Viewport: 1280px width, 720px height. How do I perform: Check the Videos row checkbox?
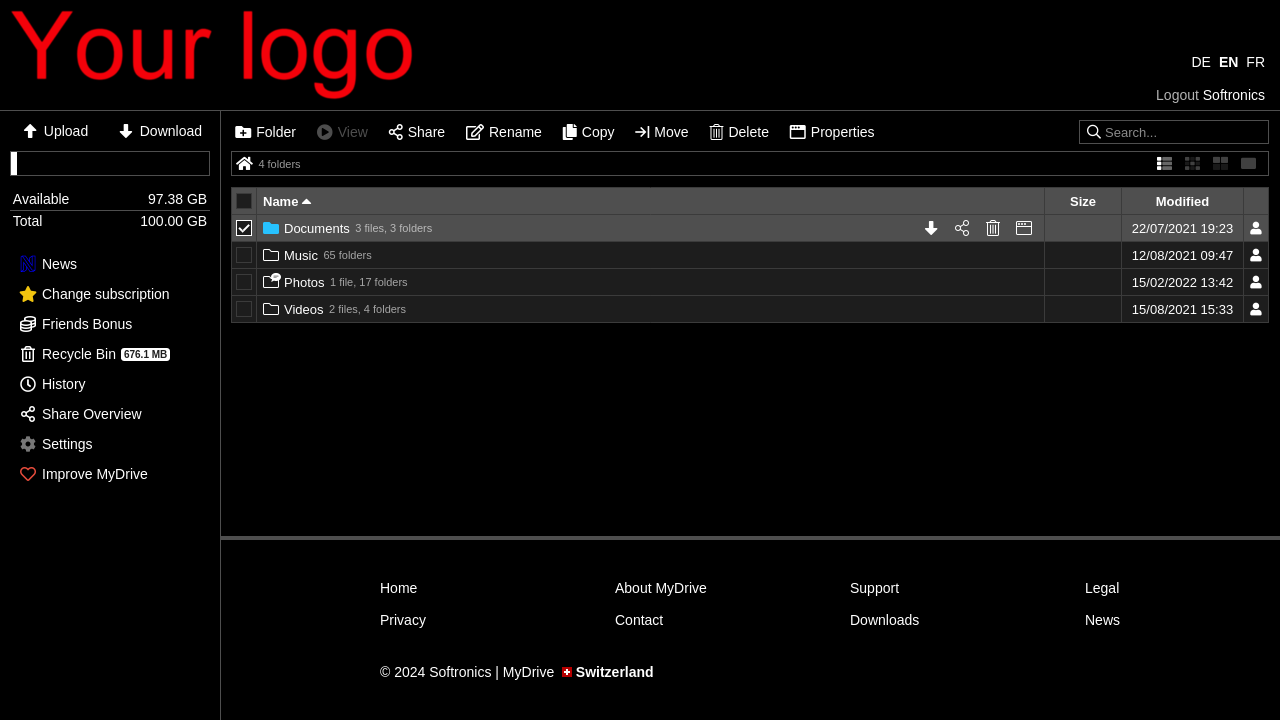tap(244, 309)
